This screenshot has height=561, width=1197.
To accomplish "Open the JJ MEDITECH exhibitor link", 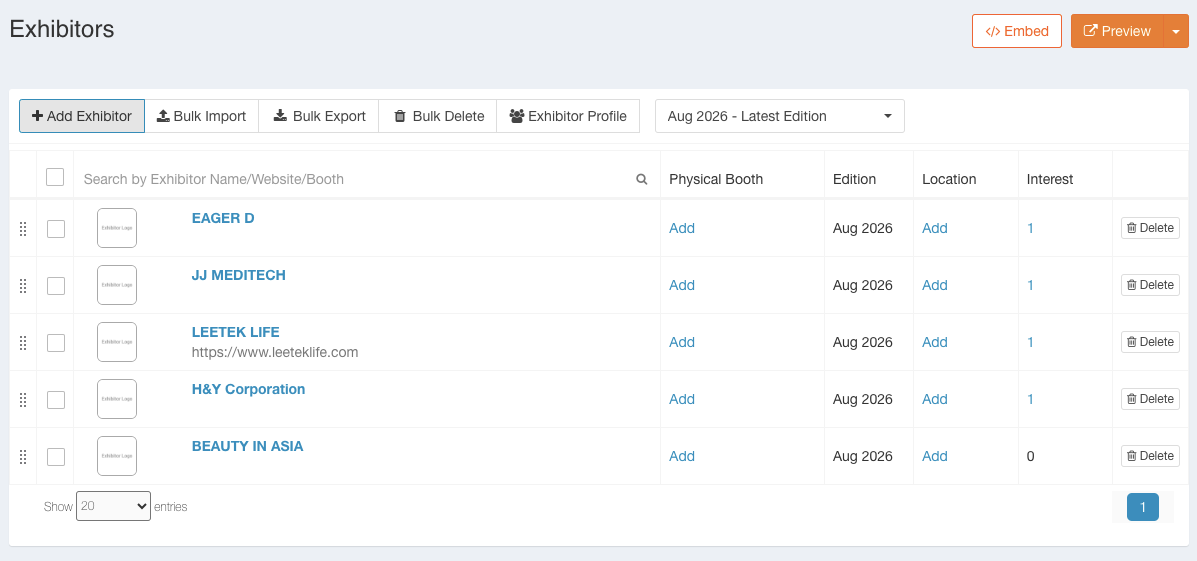I will tap(239, 276).
